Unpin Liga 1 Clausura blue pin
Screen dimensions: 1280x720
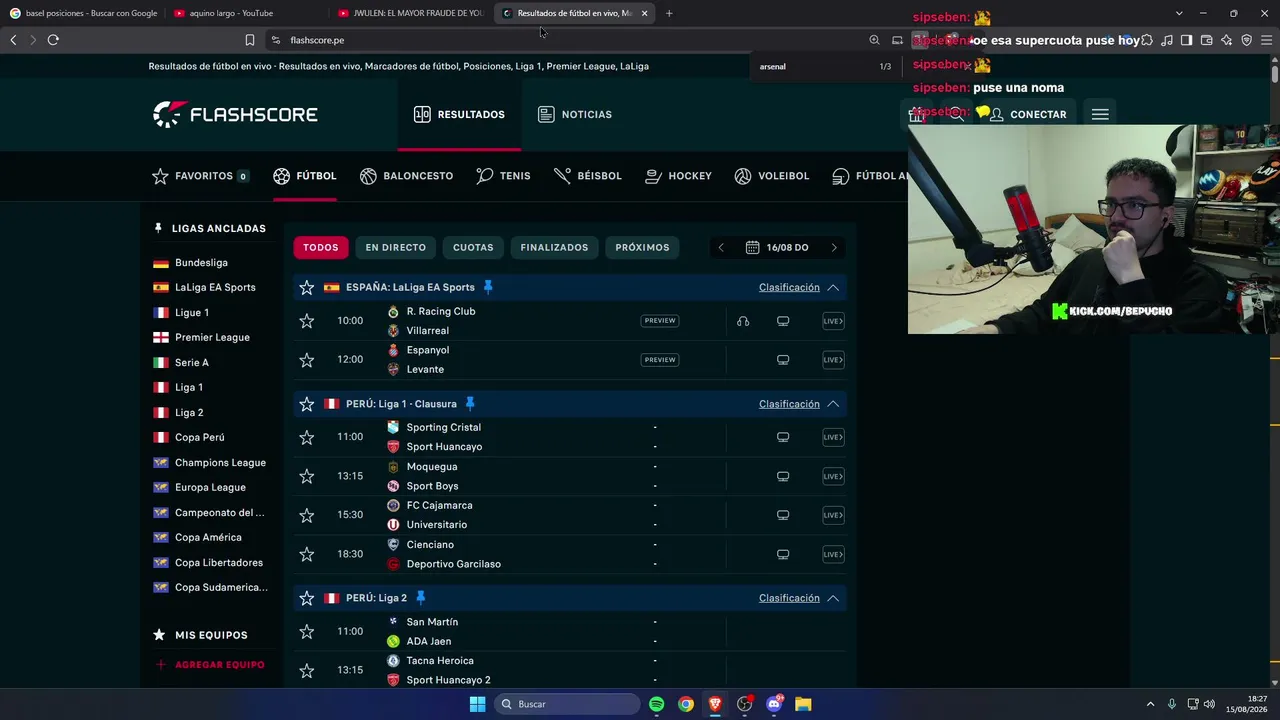pyautogui.click(x=470, y=404)
